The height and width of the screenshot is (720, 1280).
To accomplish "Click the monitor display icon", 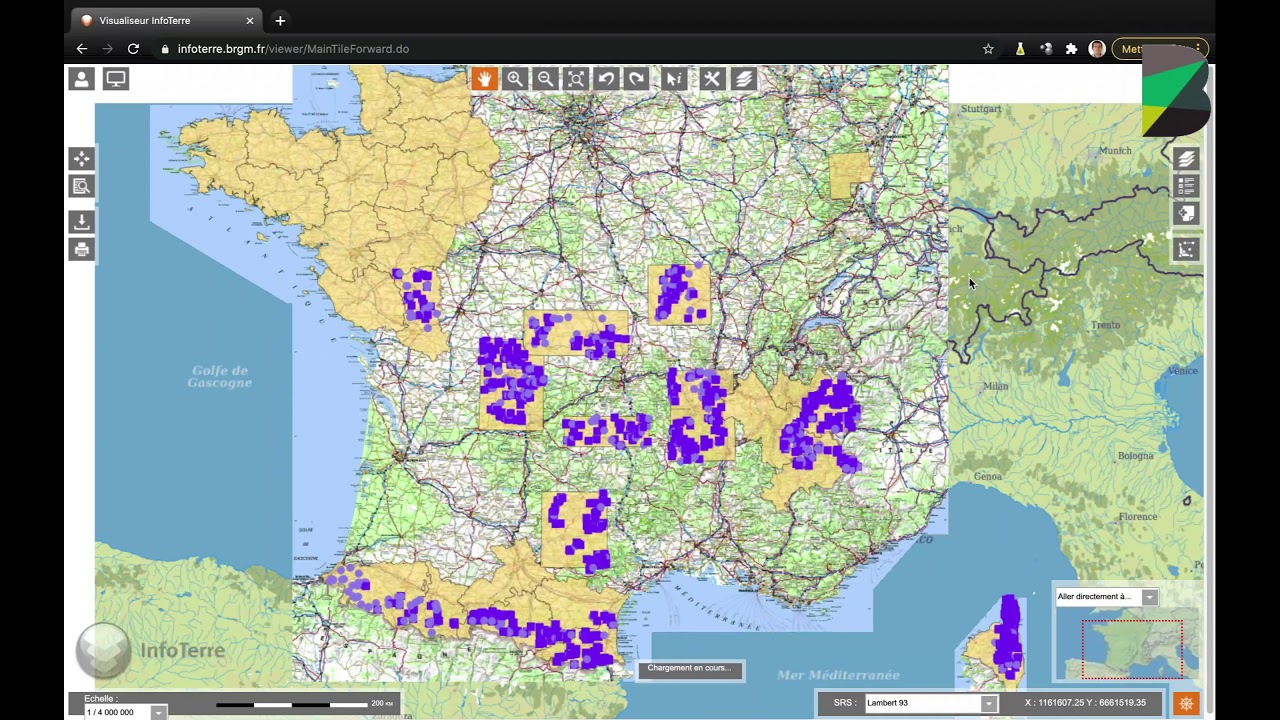I will [x=116, y=79].
